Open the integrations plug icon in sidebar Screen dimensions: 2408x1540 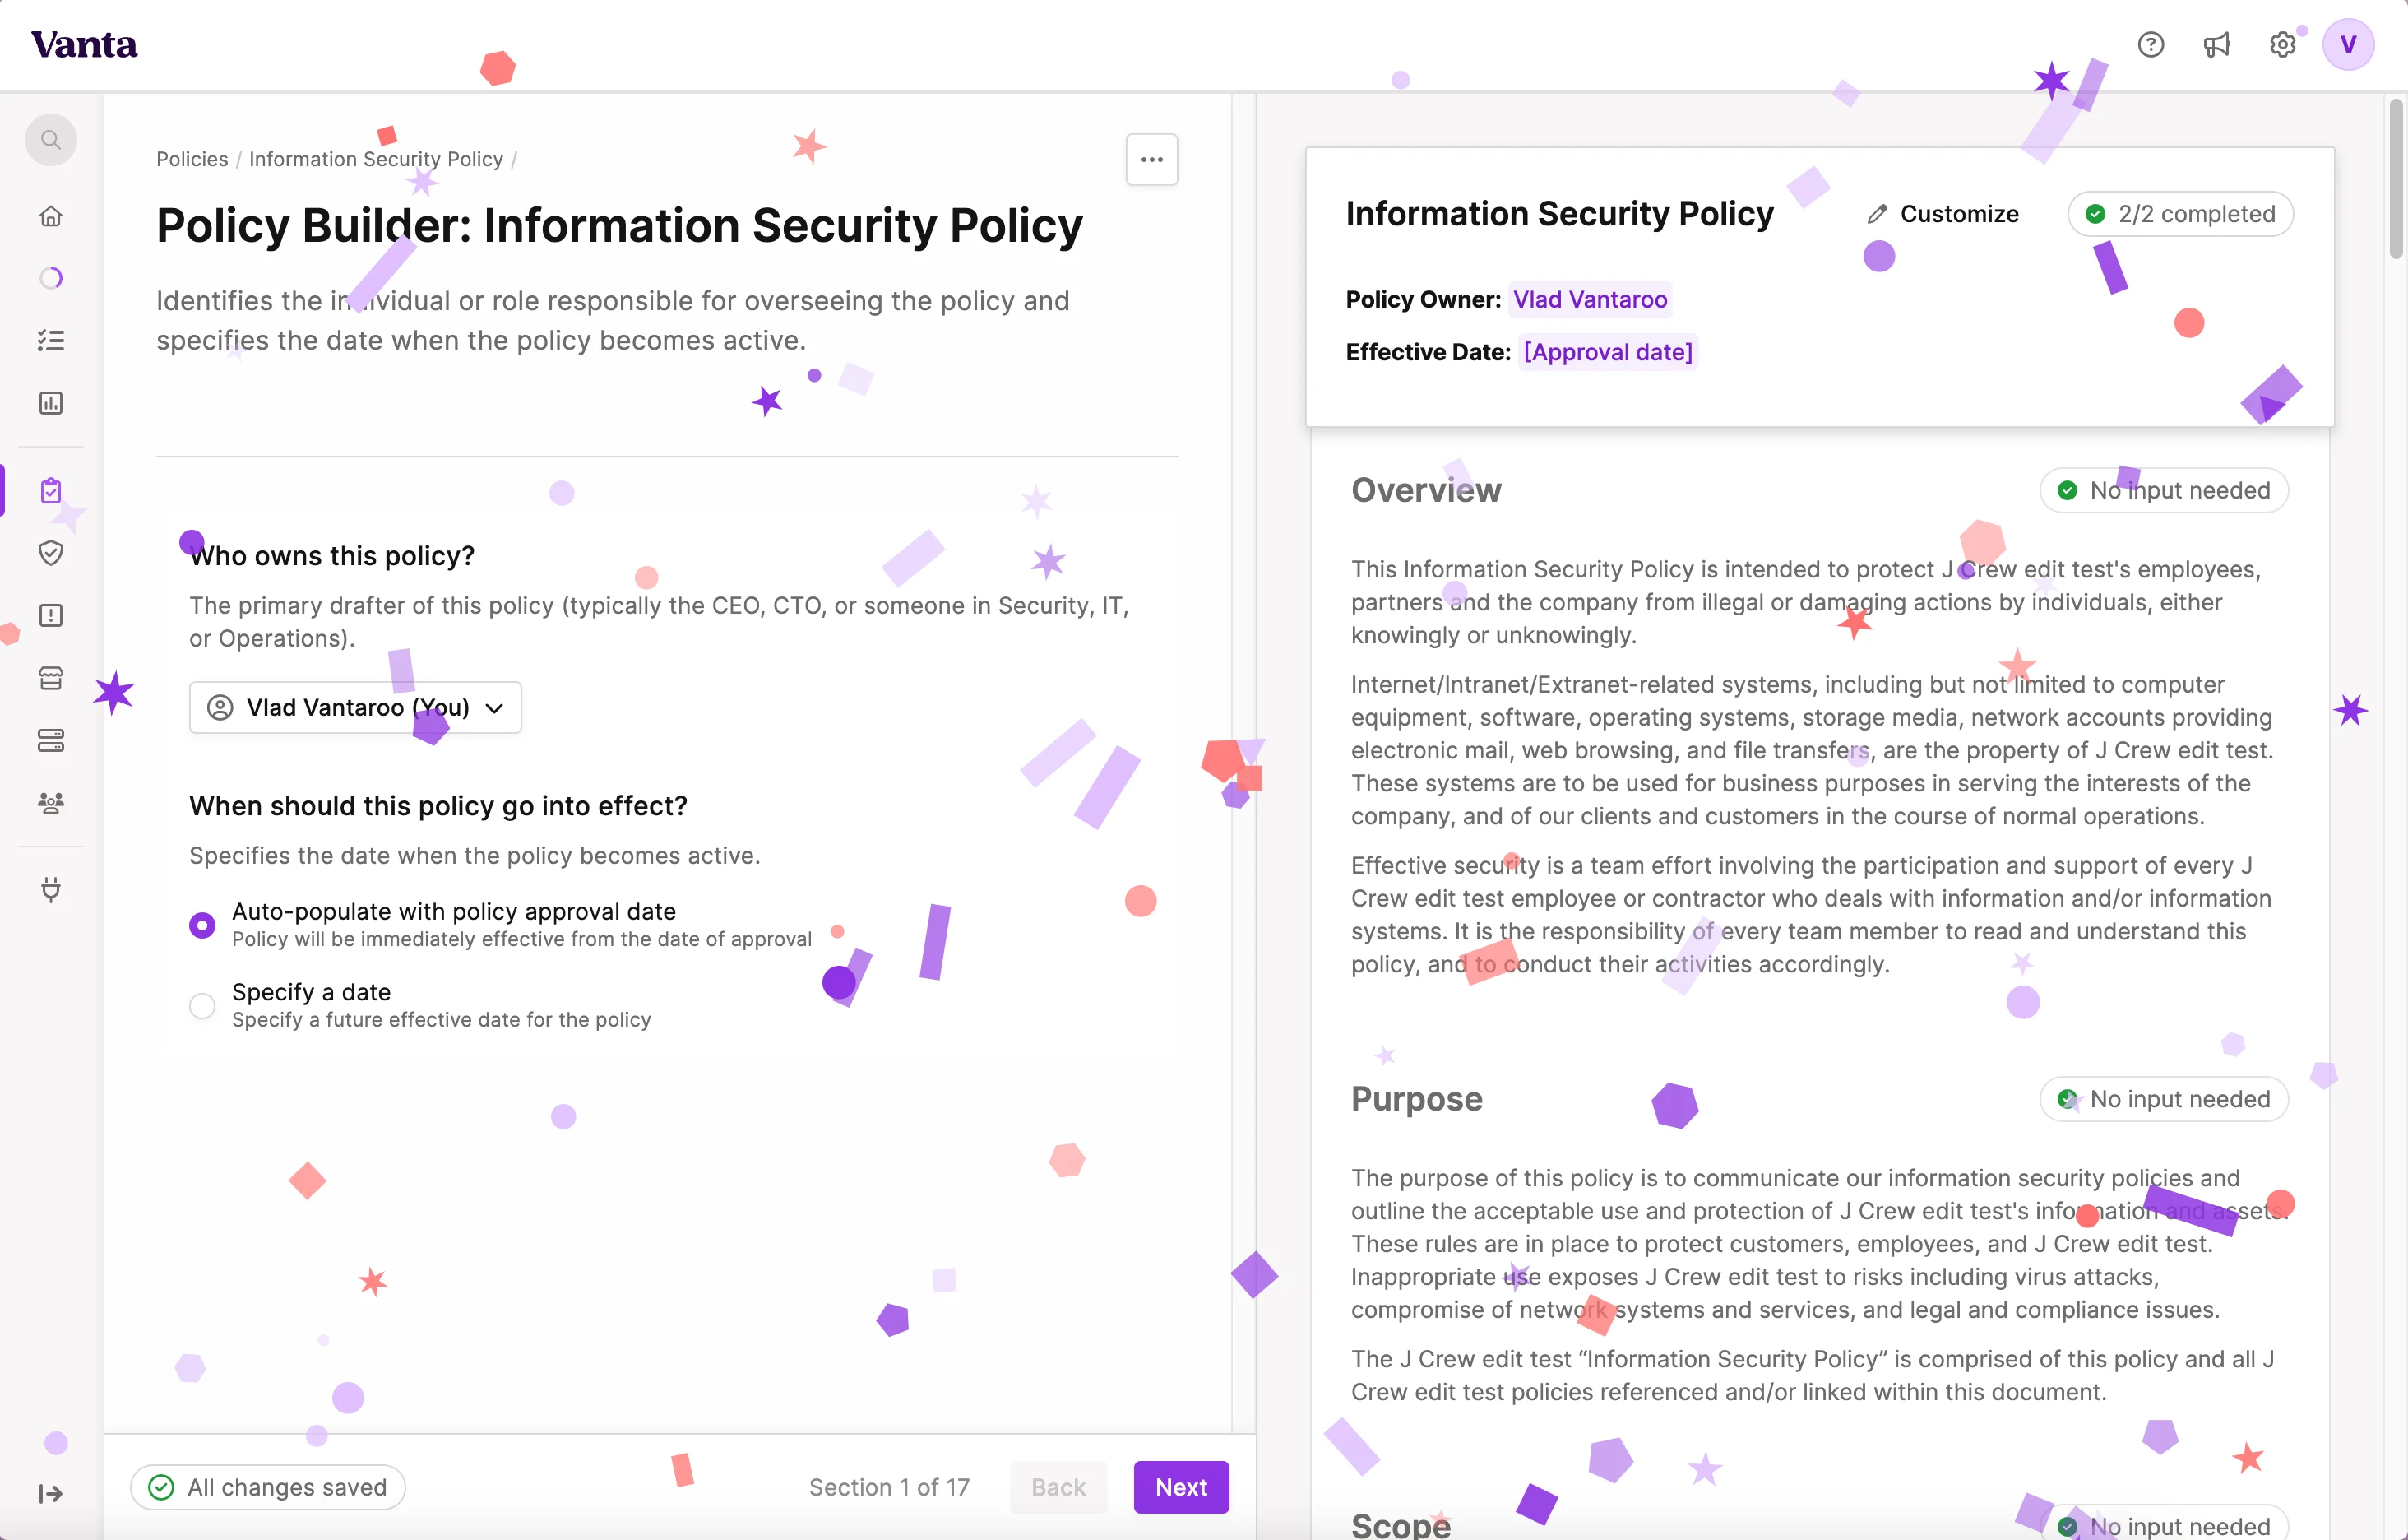(x=51, y=889)
